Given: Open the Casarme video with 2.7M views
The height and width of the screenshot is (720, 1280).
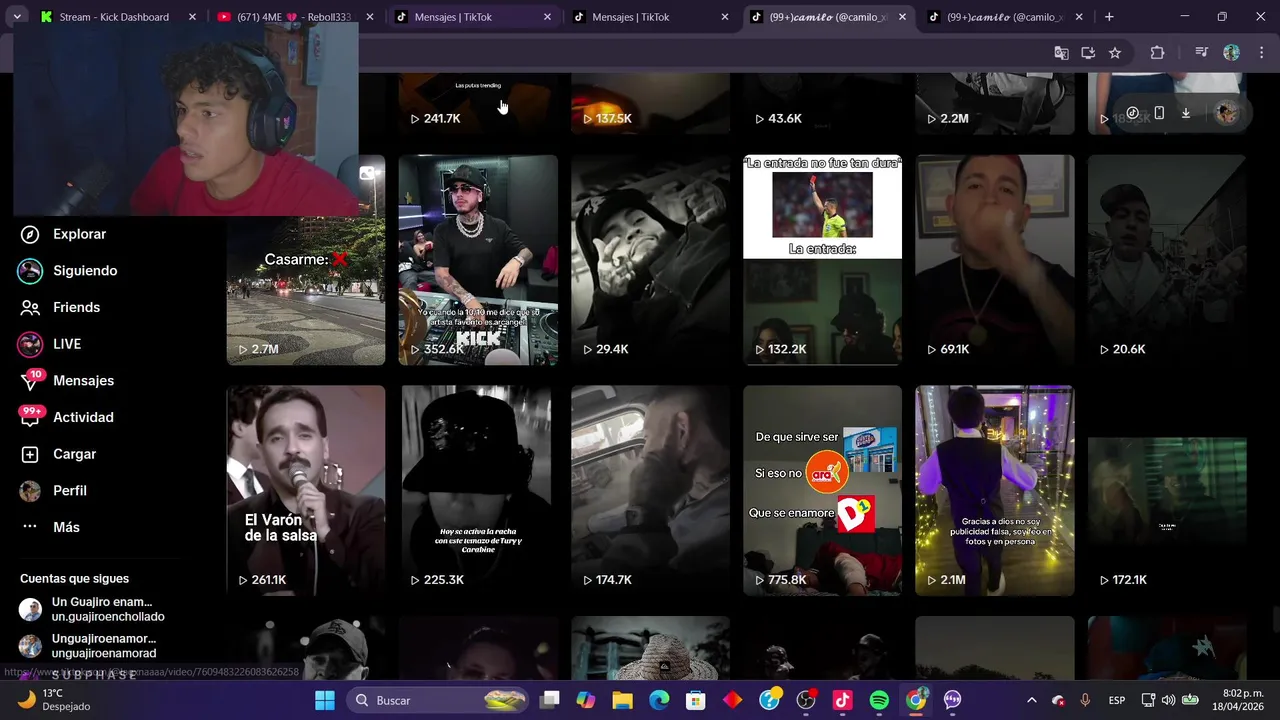Looking at the screenshot, I should click(305, 260).
